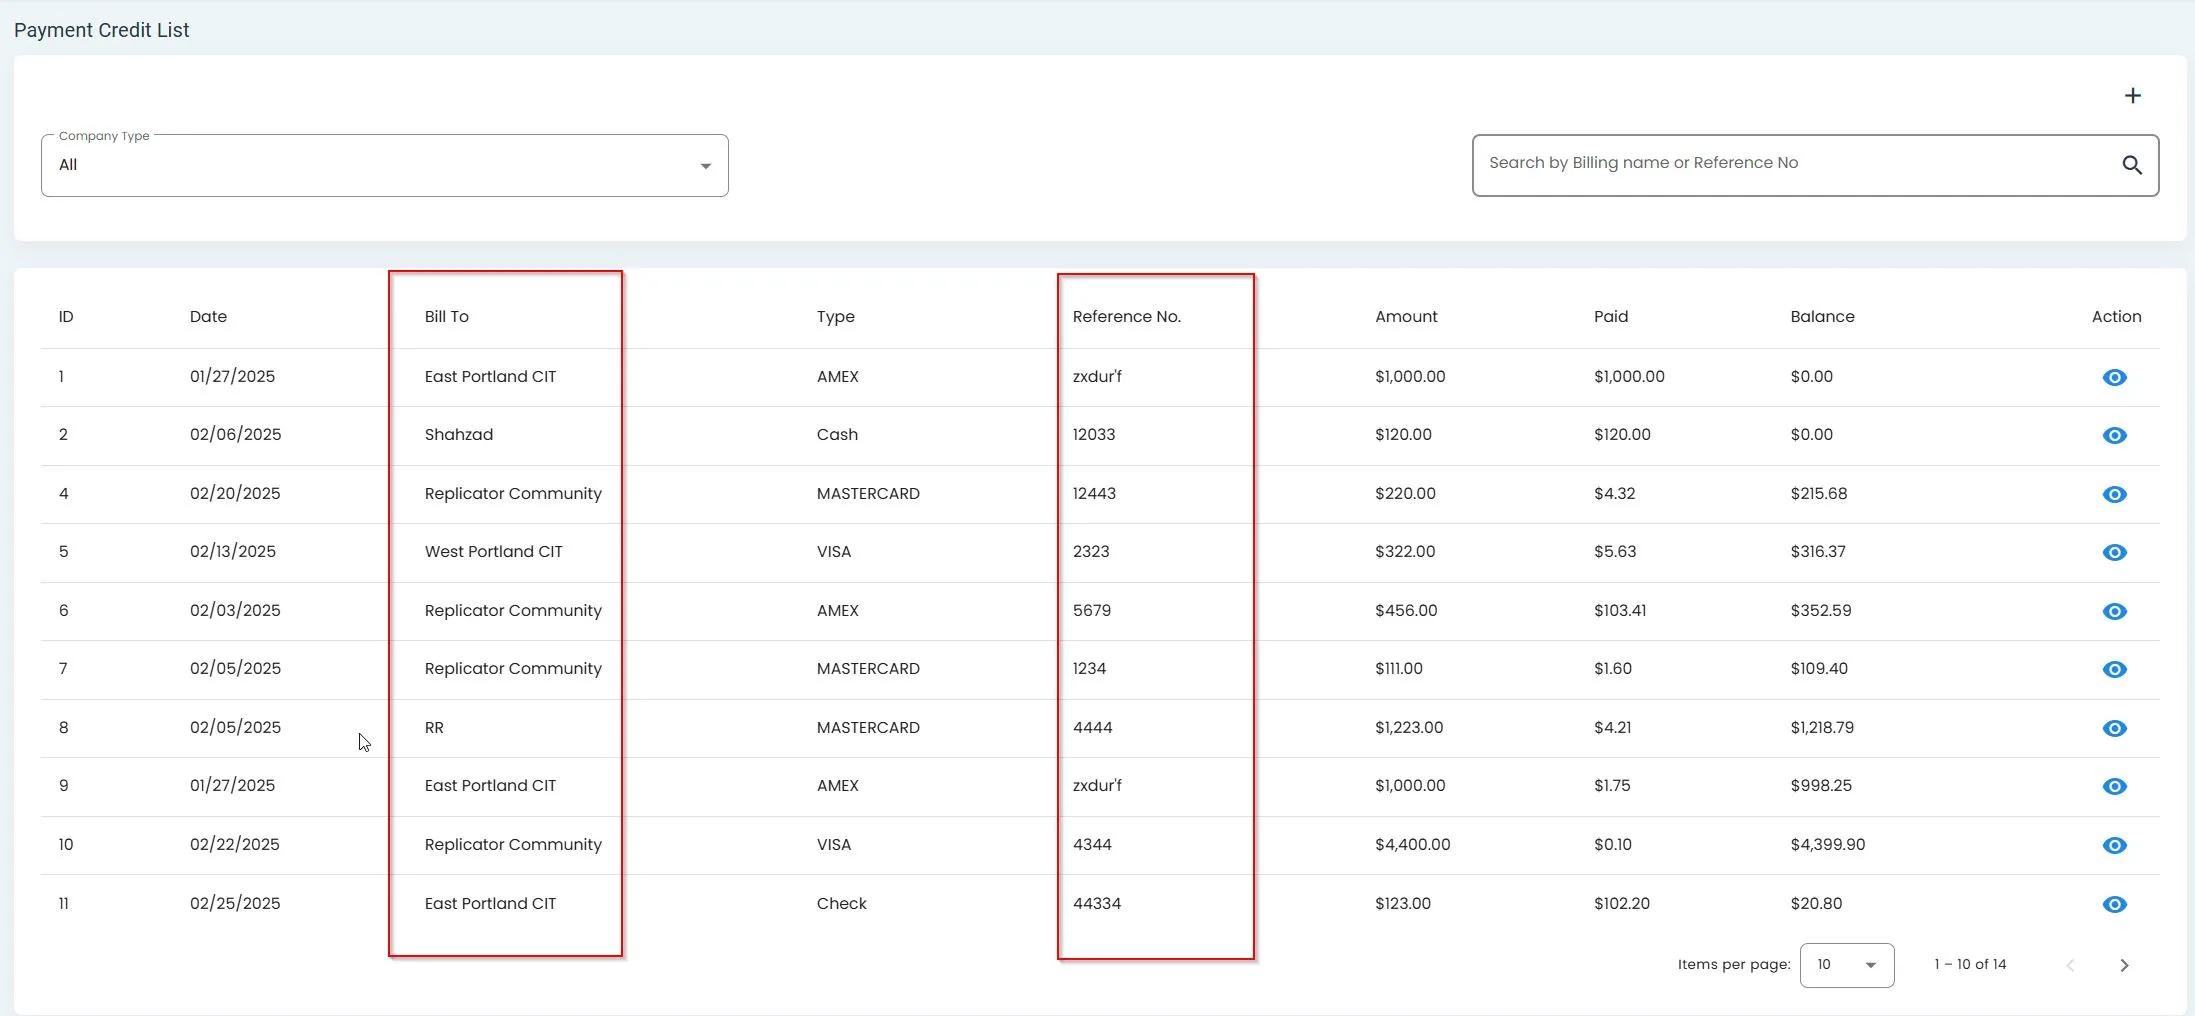
Task: Go to next page of results
Action: [2124, 965]
